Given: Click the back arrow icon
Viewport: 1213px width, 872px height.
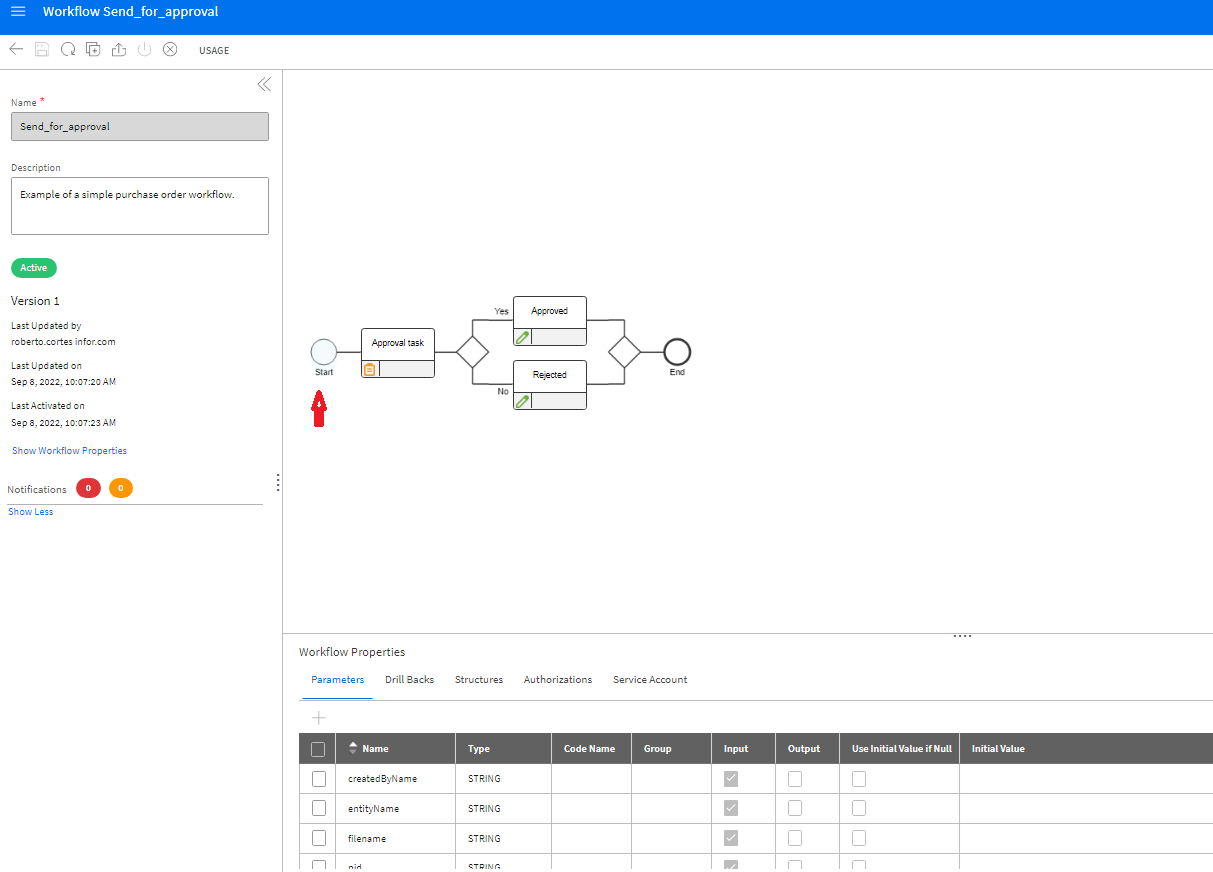Looking at the screenshot, I should point(16,49).
